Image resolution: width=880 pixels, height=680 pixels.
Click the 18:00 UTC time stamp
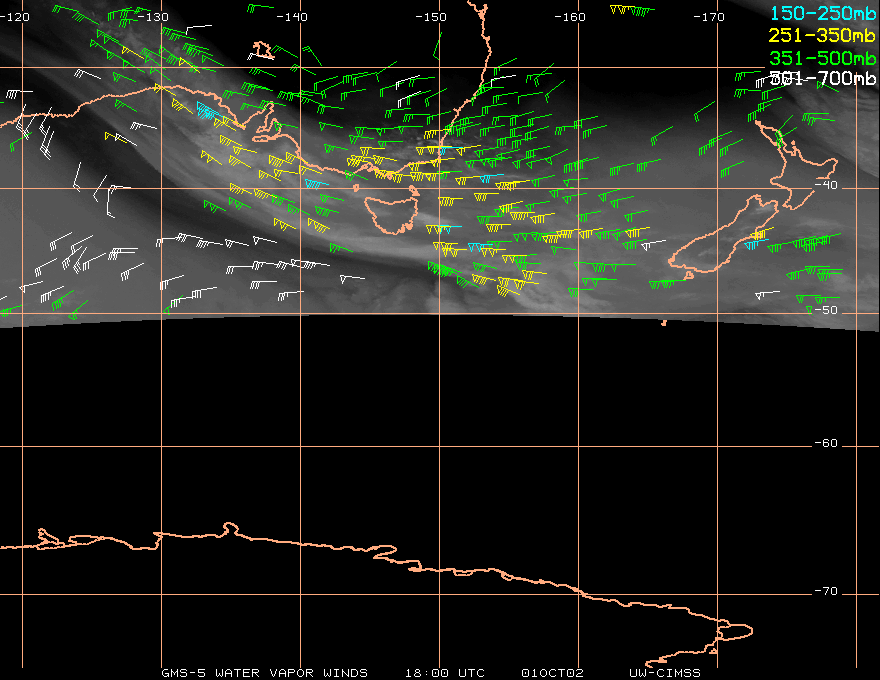444,673
